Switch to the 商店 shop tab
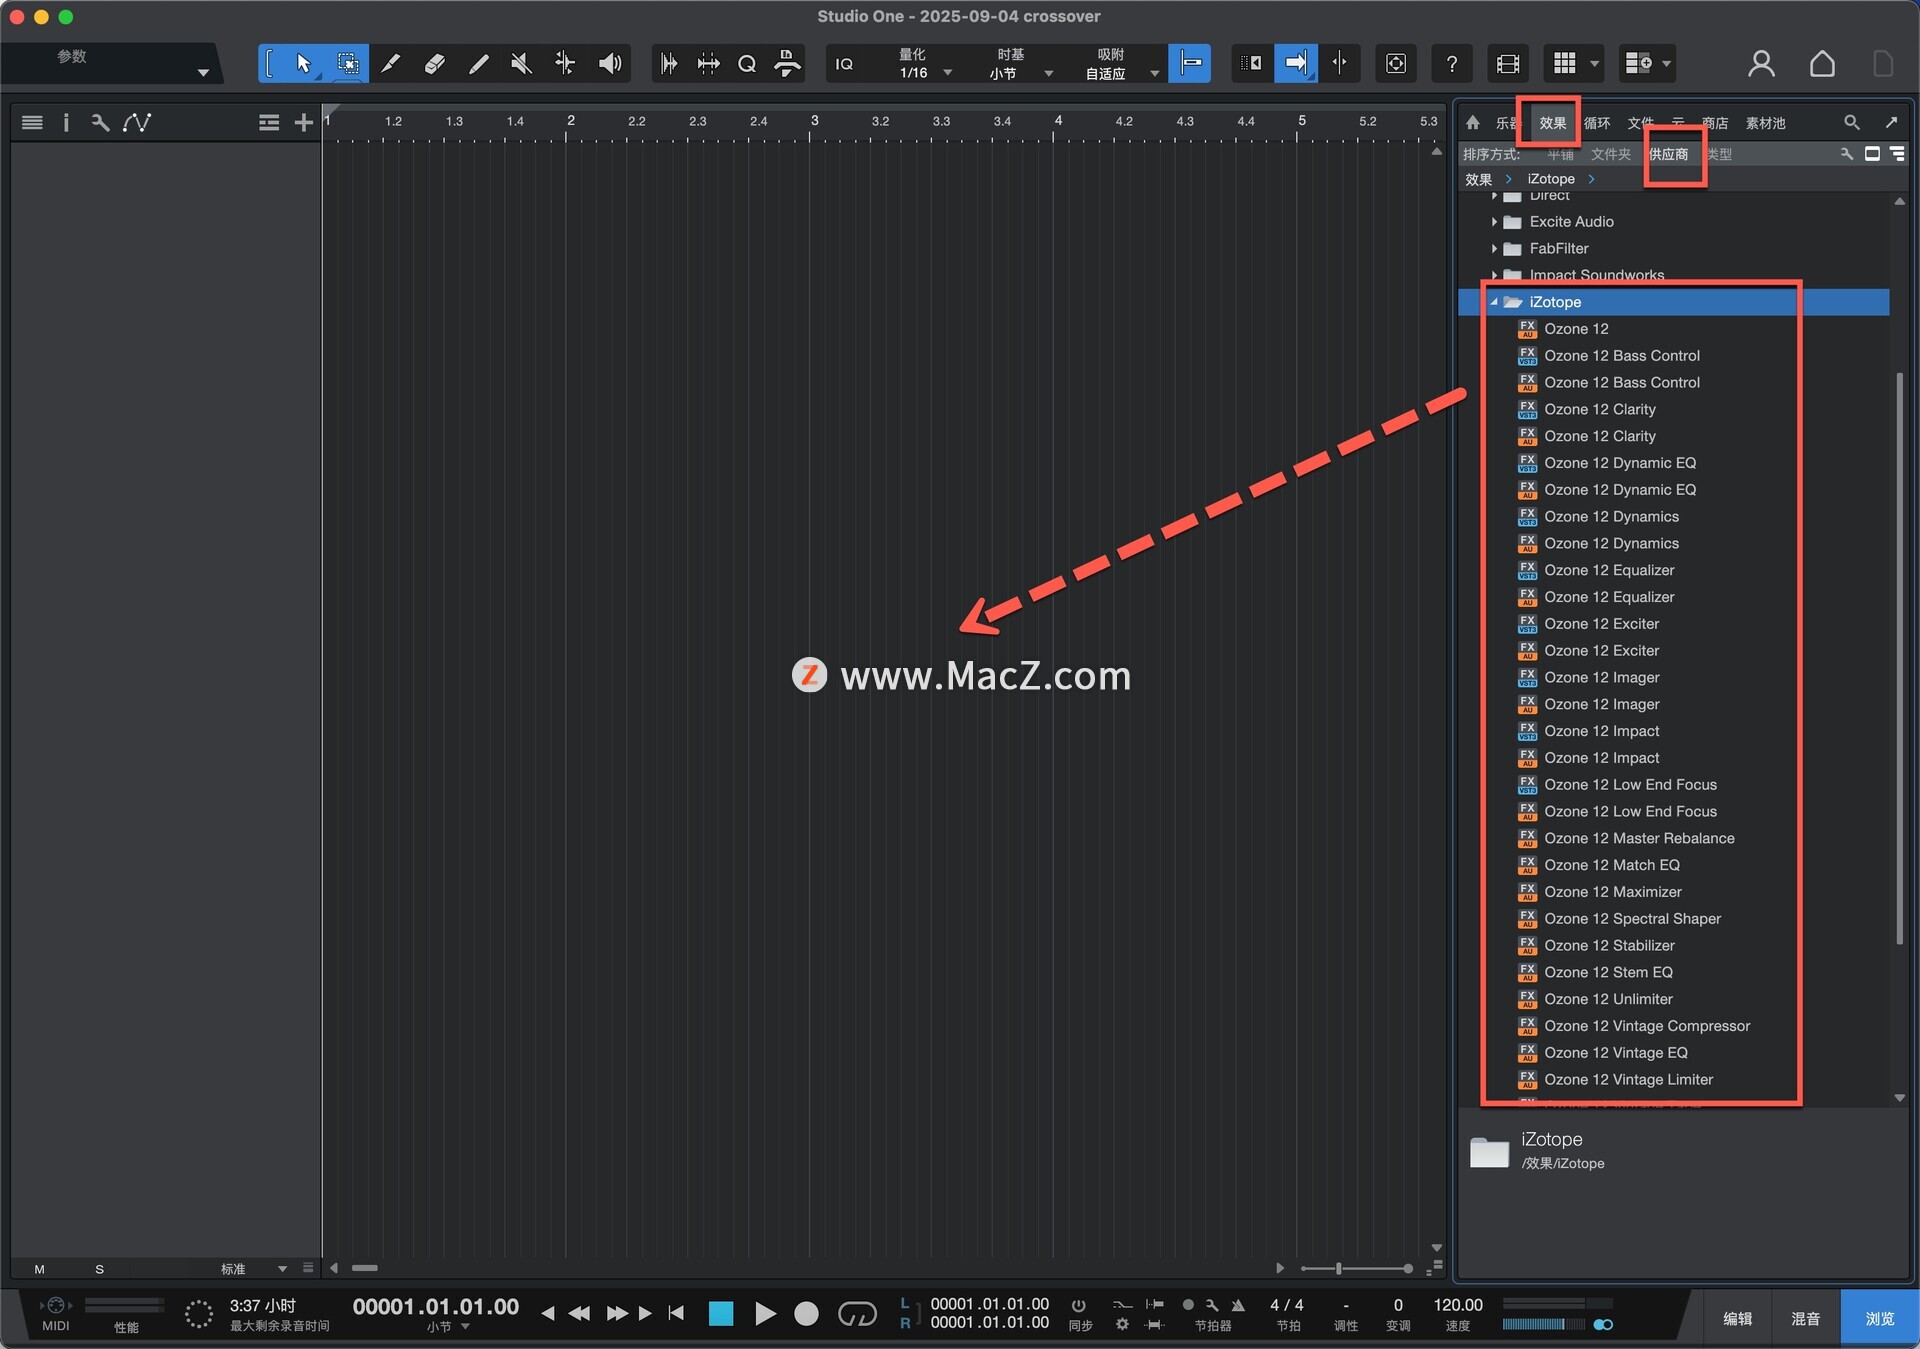The height and width of the screenshot is (1349, 1920). click(1715, 123)
